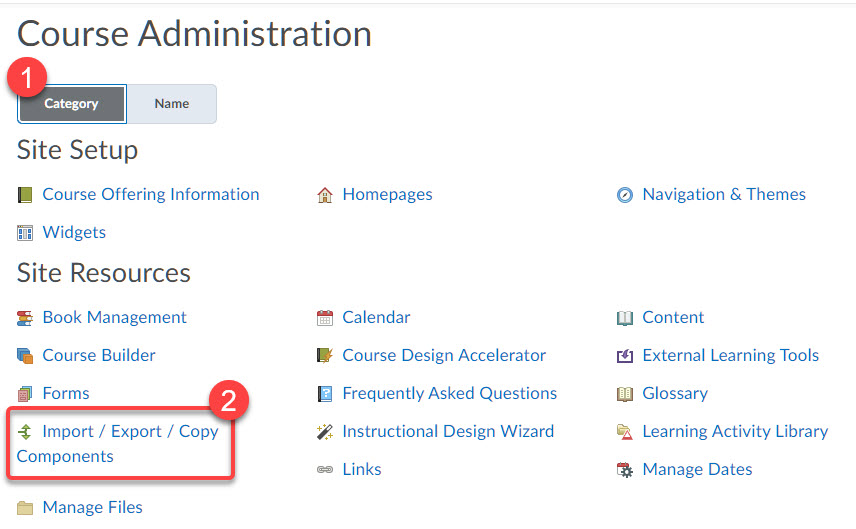The image size is (856, 529).
Task: Go to External Learning Tools
Action: tap(730, 355)
